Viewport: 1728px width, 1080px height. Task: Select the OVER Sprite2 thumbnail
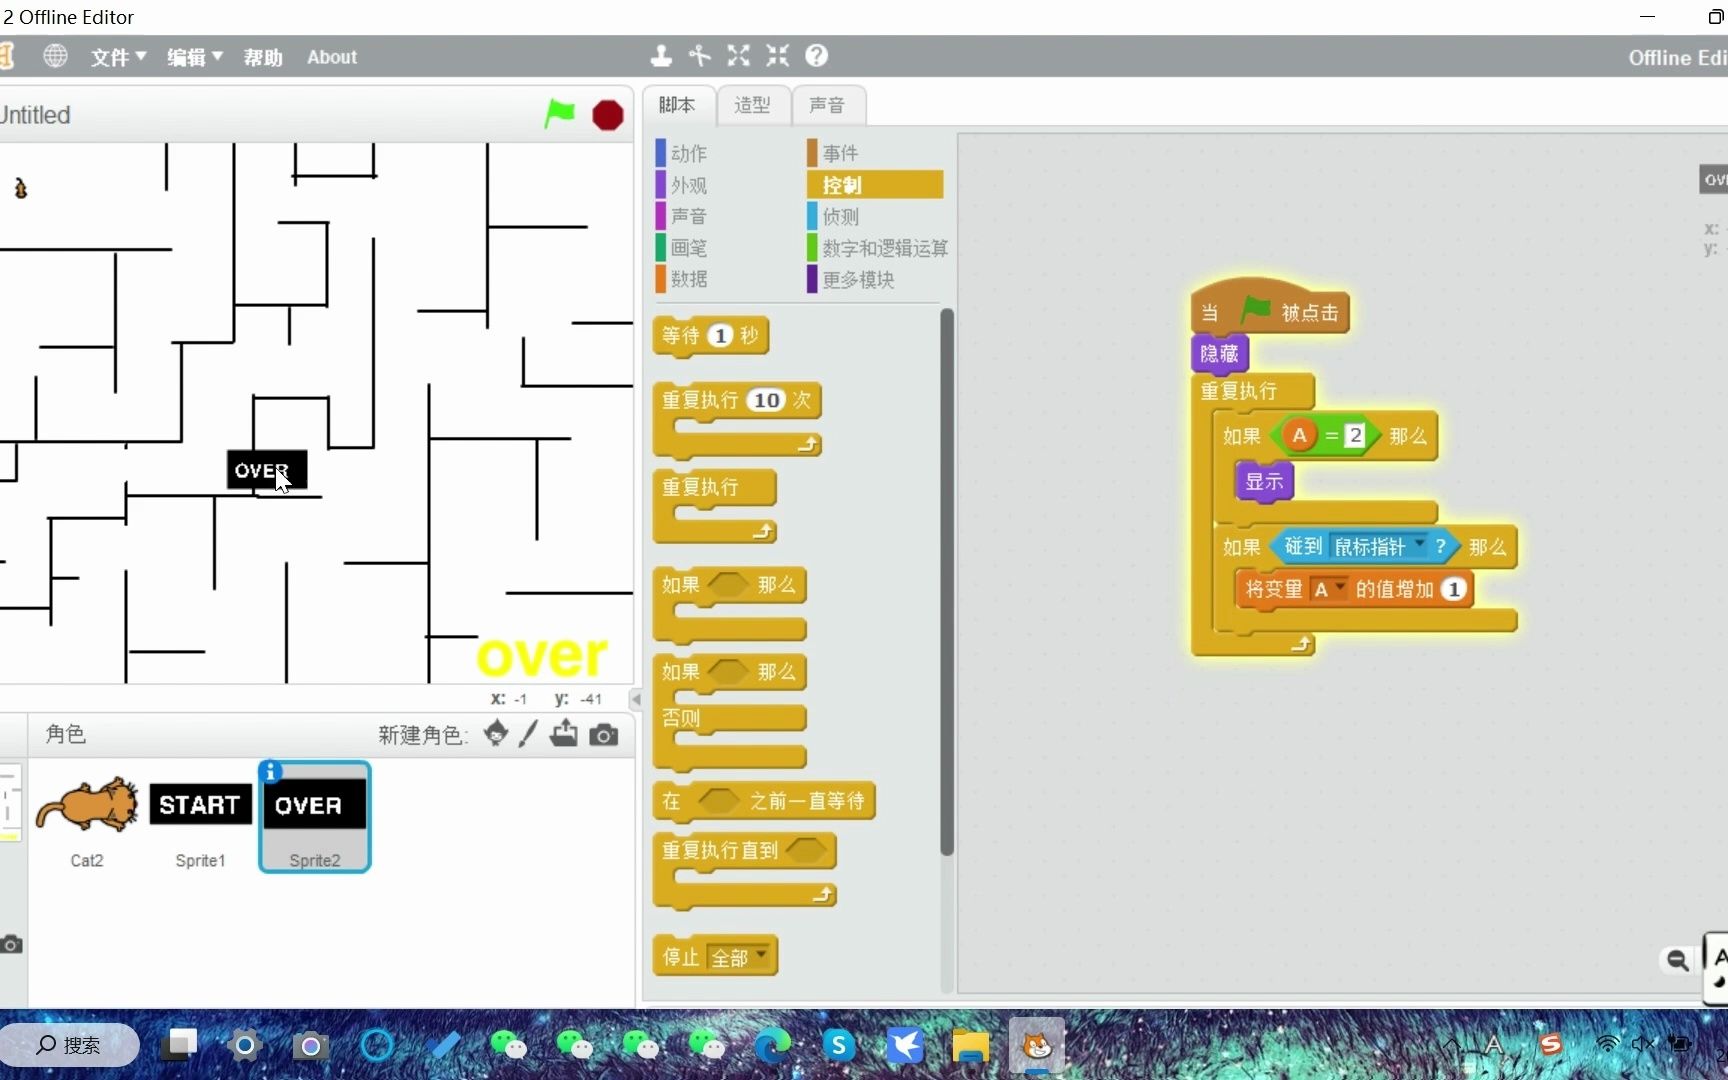tap(314, 816)
